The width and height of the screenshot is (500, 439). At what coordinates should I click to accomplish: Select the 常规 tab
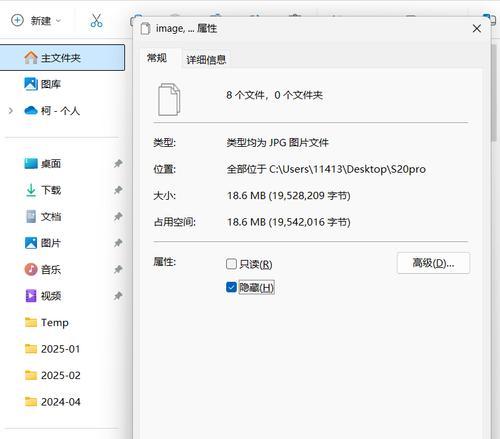coord(157,58)
